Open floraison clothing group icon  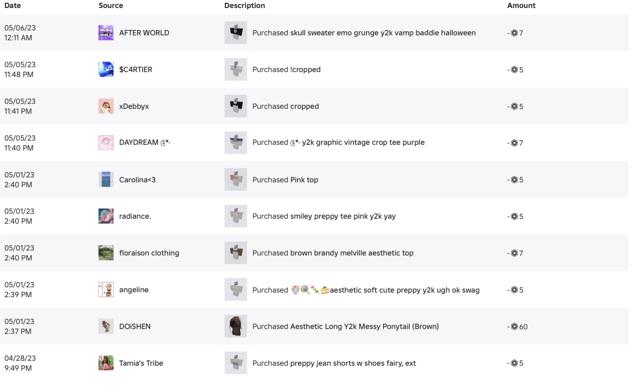(x=106, y=253)
